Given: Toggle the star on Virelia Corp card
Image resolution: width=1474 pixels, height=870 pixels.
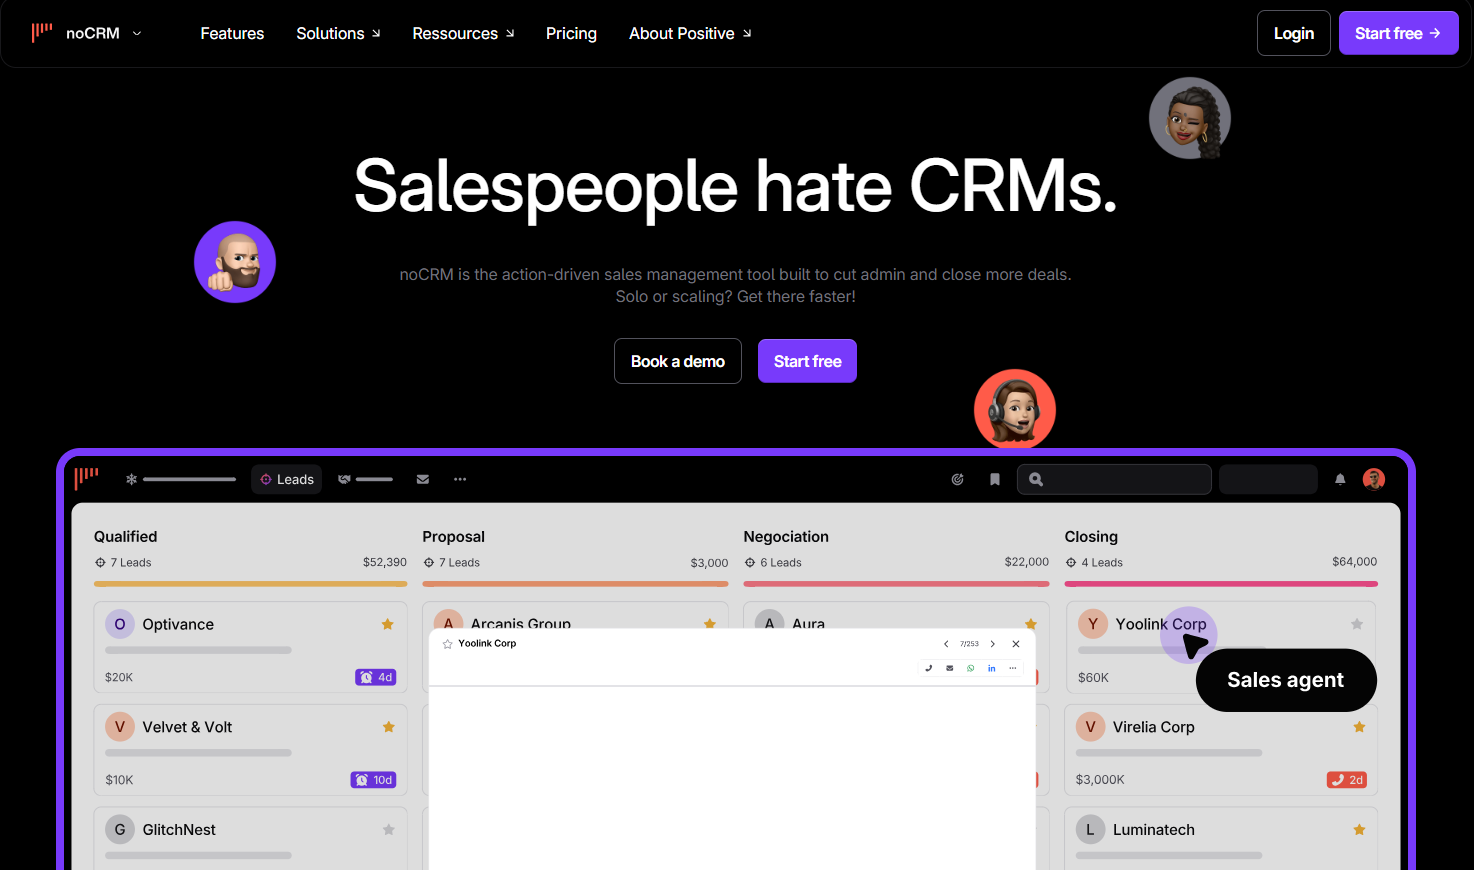Looking at the screenshot, I should click(1359, 727).
